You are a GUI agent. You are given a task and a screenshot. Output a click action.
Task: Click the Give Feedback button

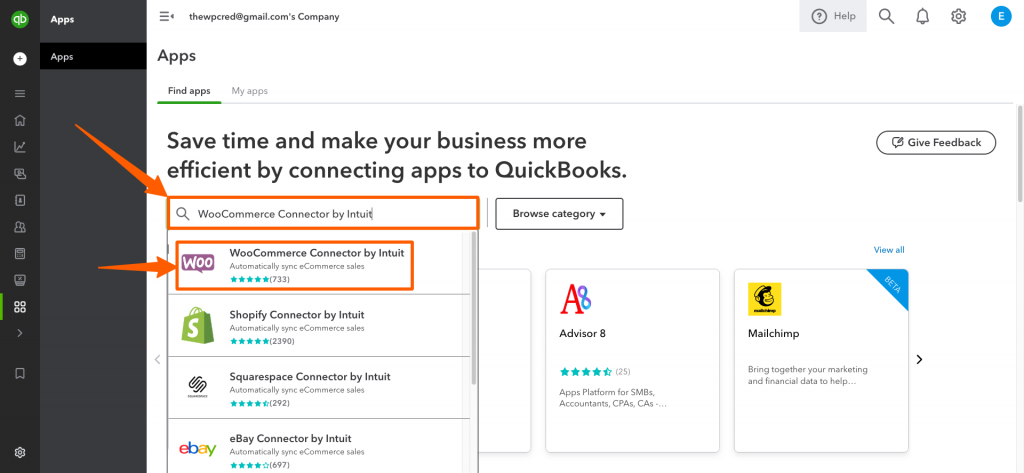pyautogui.click(x=936, y=142)
